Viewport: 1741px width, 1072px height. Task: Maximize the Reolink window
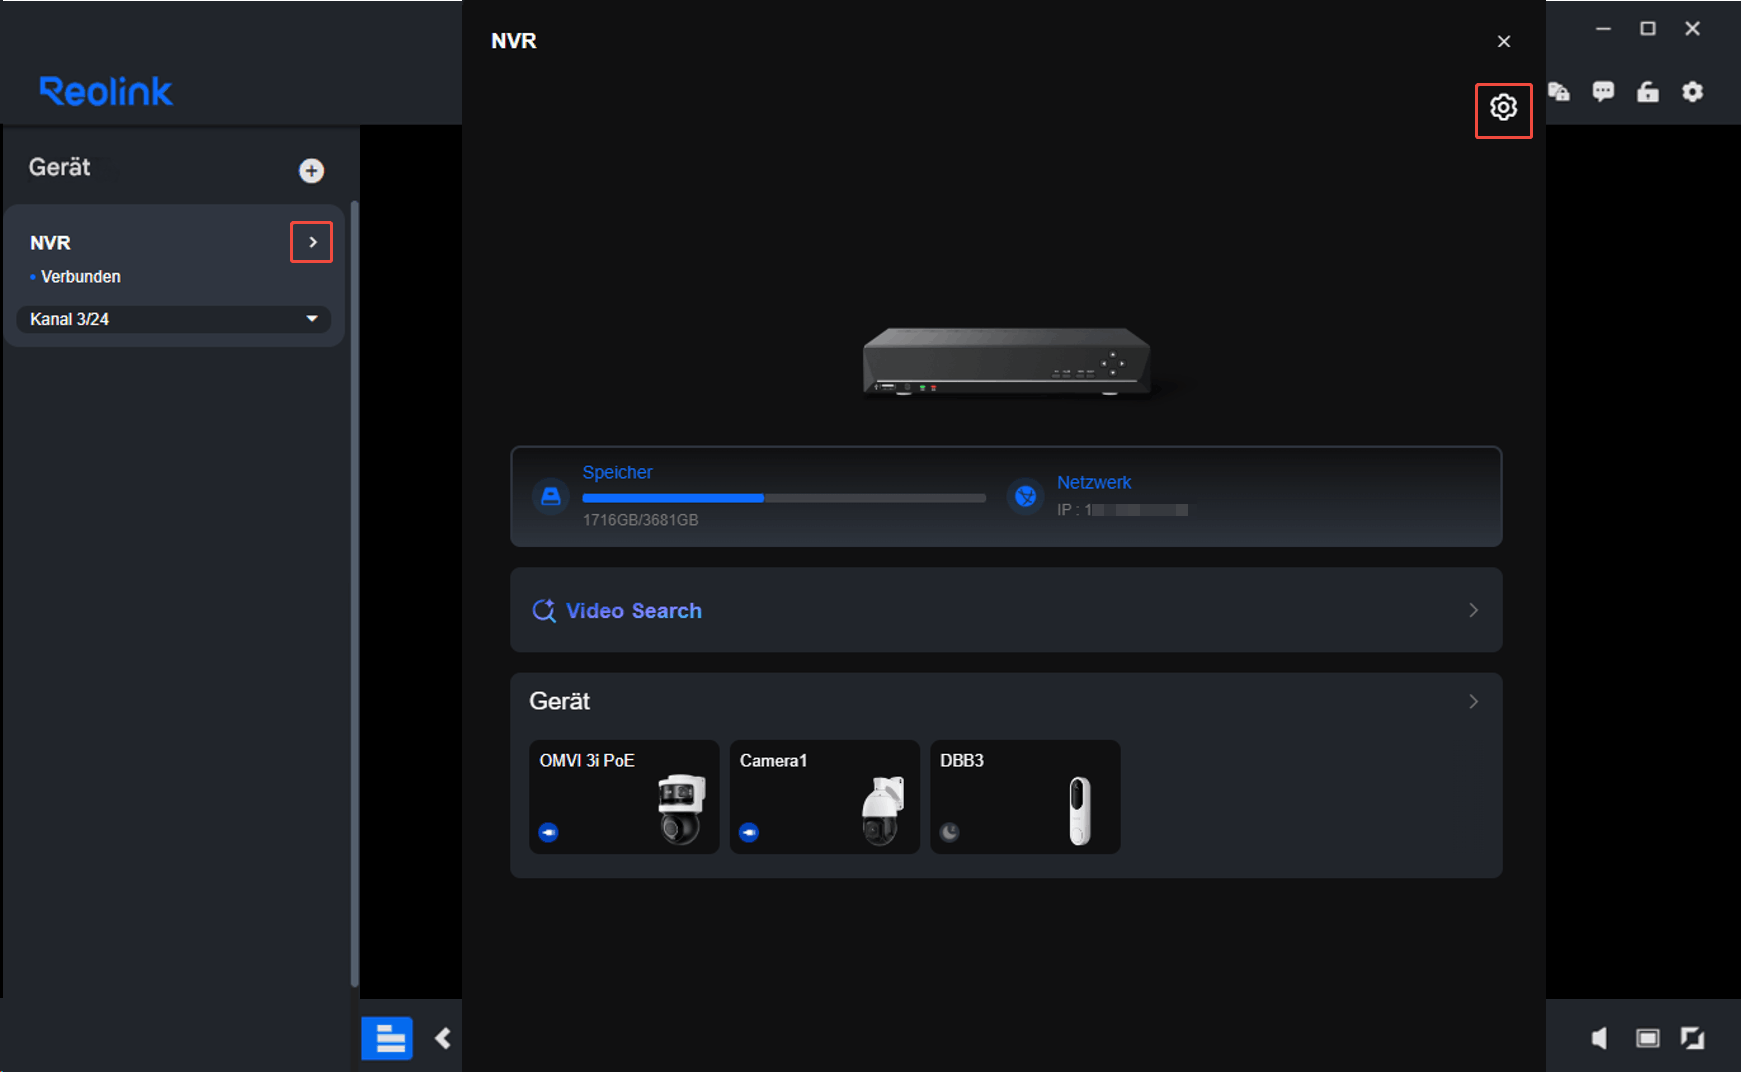pyautogui.click(x=1648, y=29)
